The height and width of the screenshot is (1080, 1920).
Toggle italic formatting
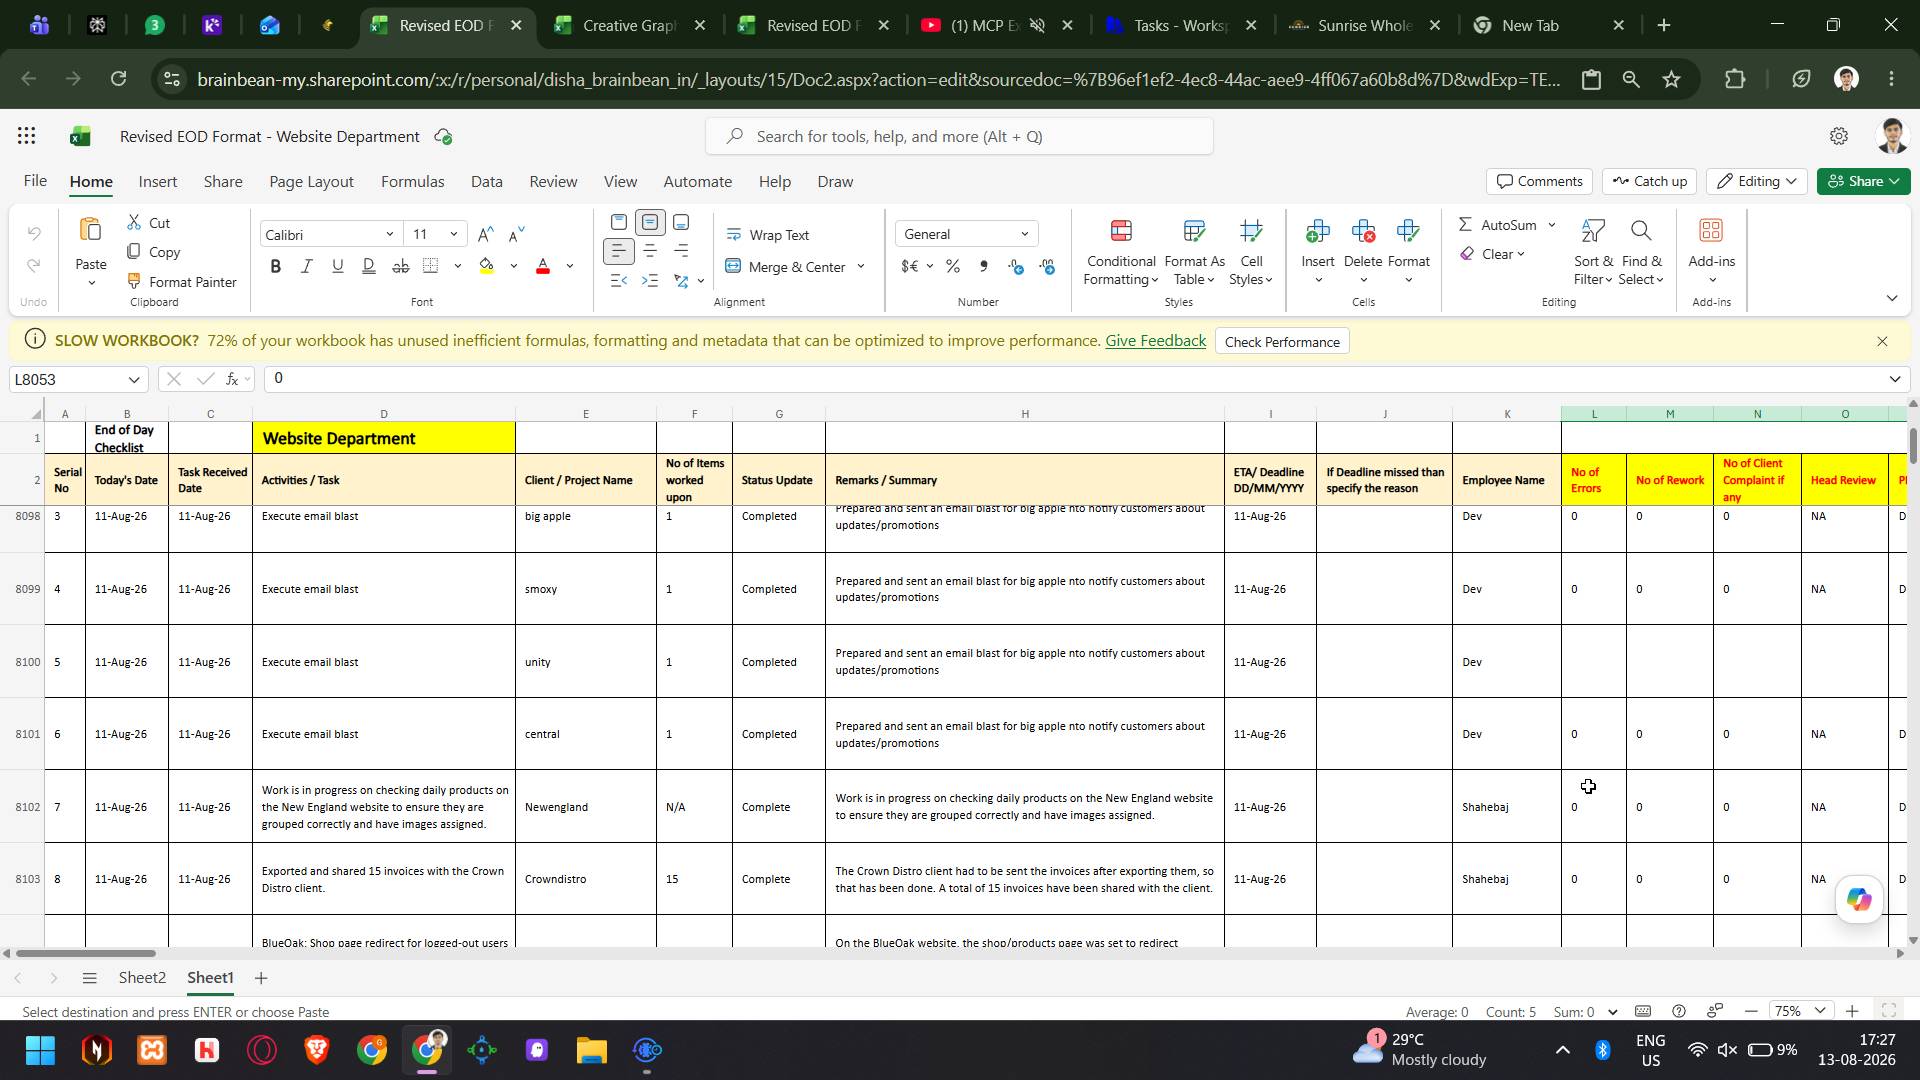tap(307, 266)
